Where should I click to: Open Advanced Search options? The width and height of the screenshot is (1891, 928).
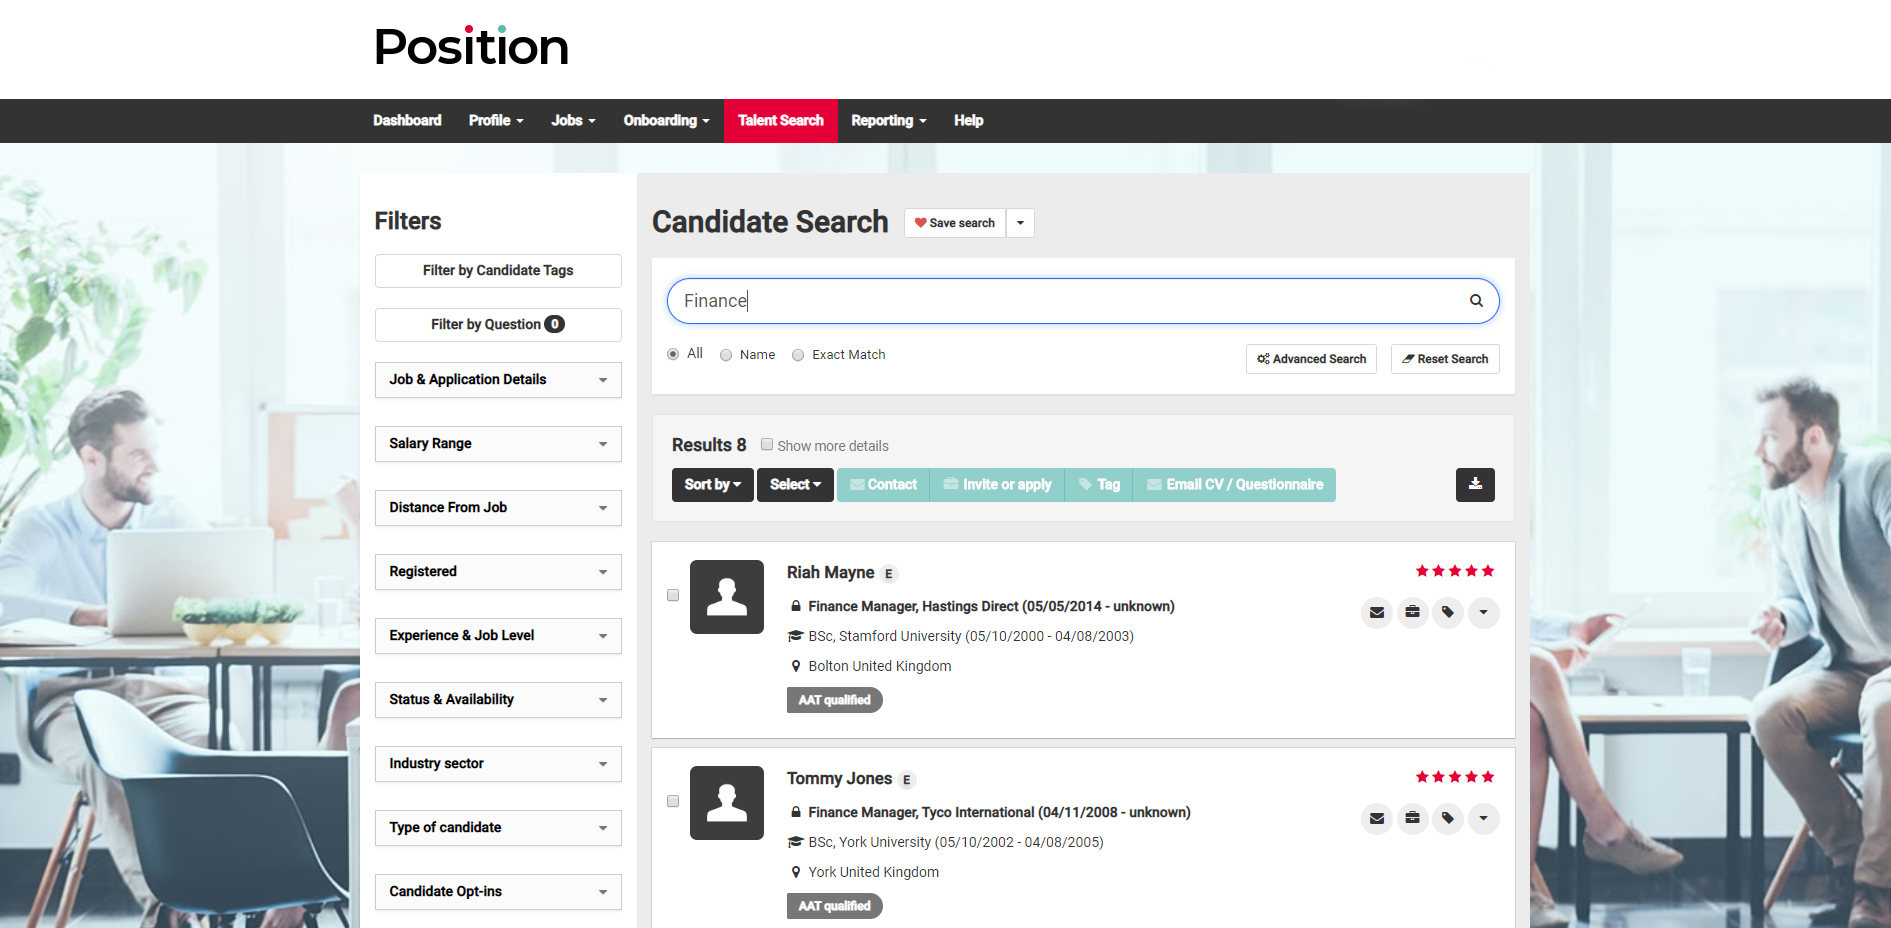pos(1311,359)
